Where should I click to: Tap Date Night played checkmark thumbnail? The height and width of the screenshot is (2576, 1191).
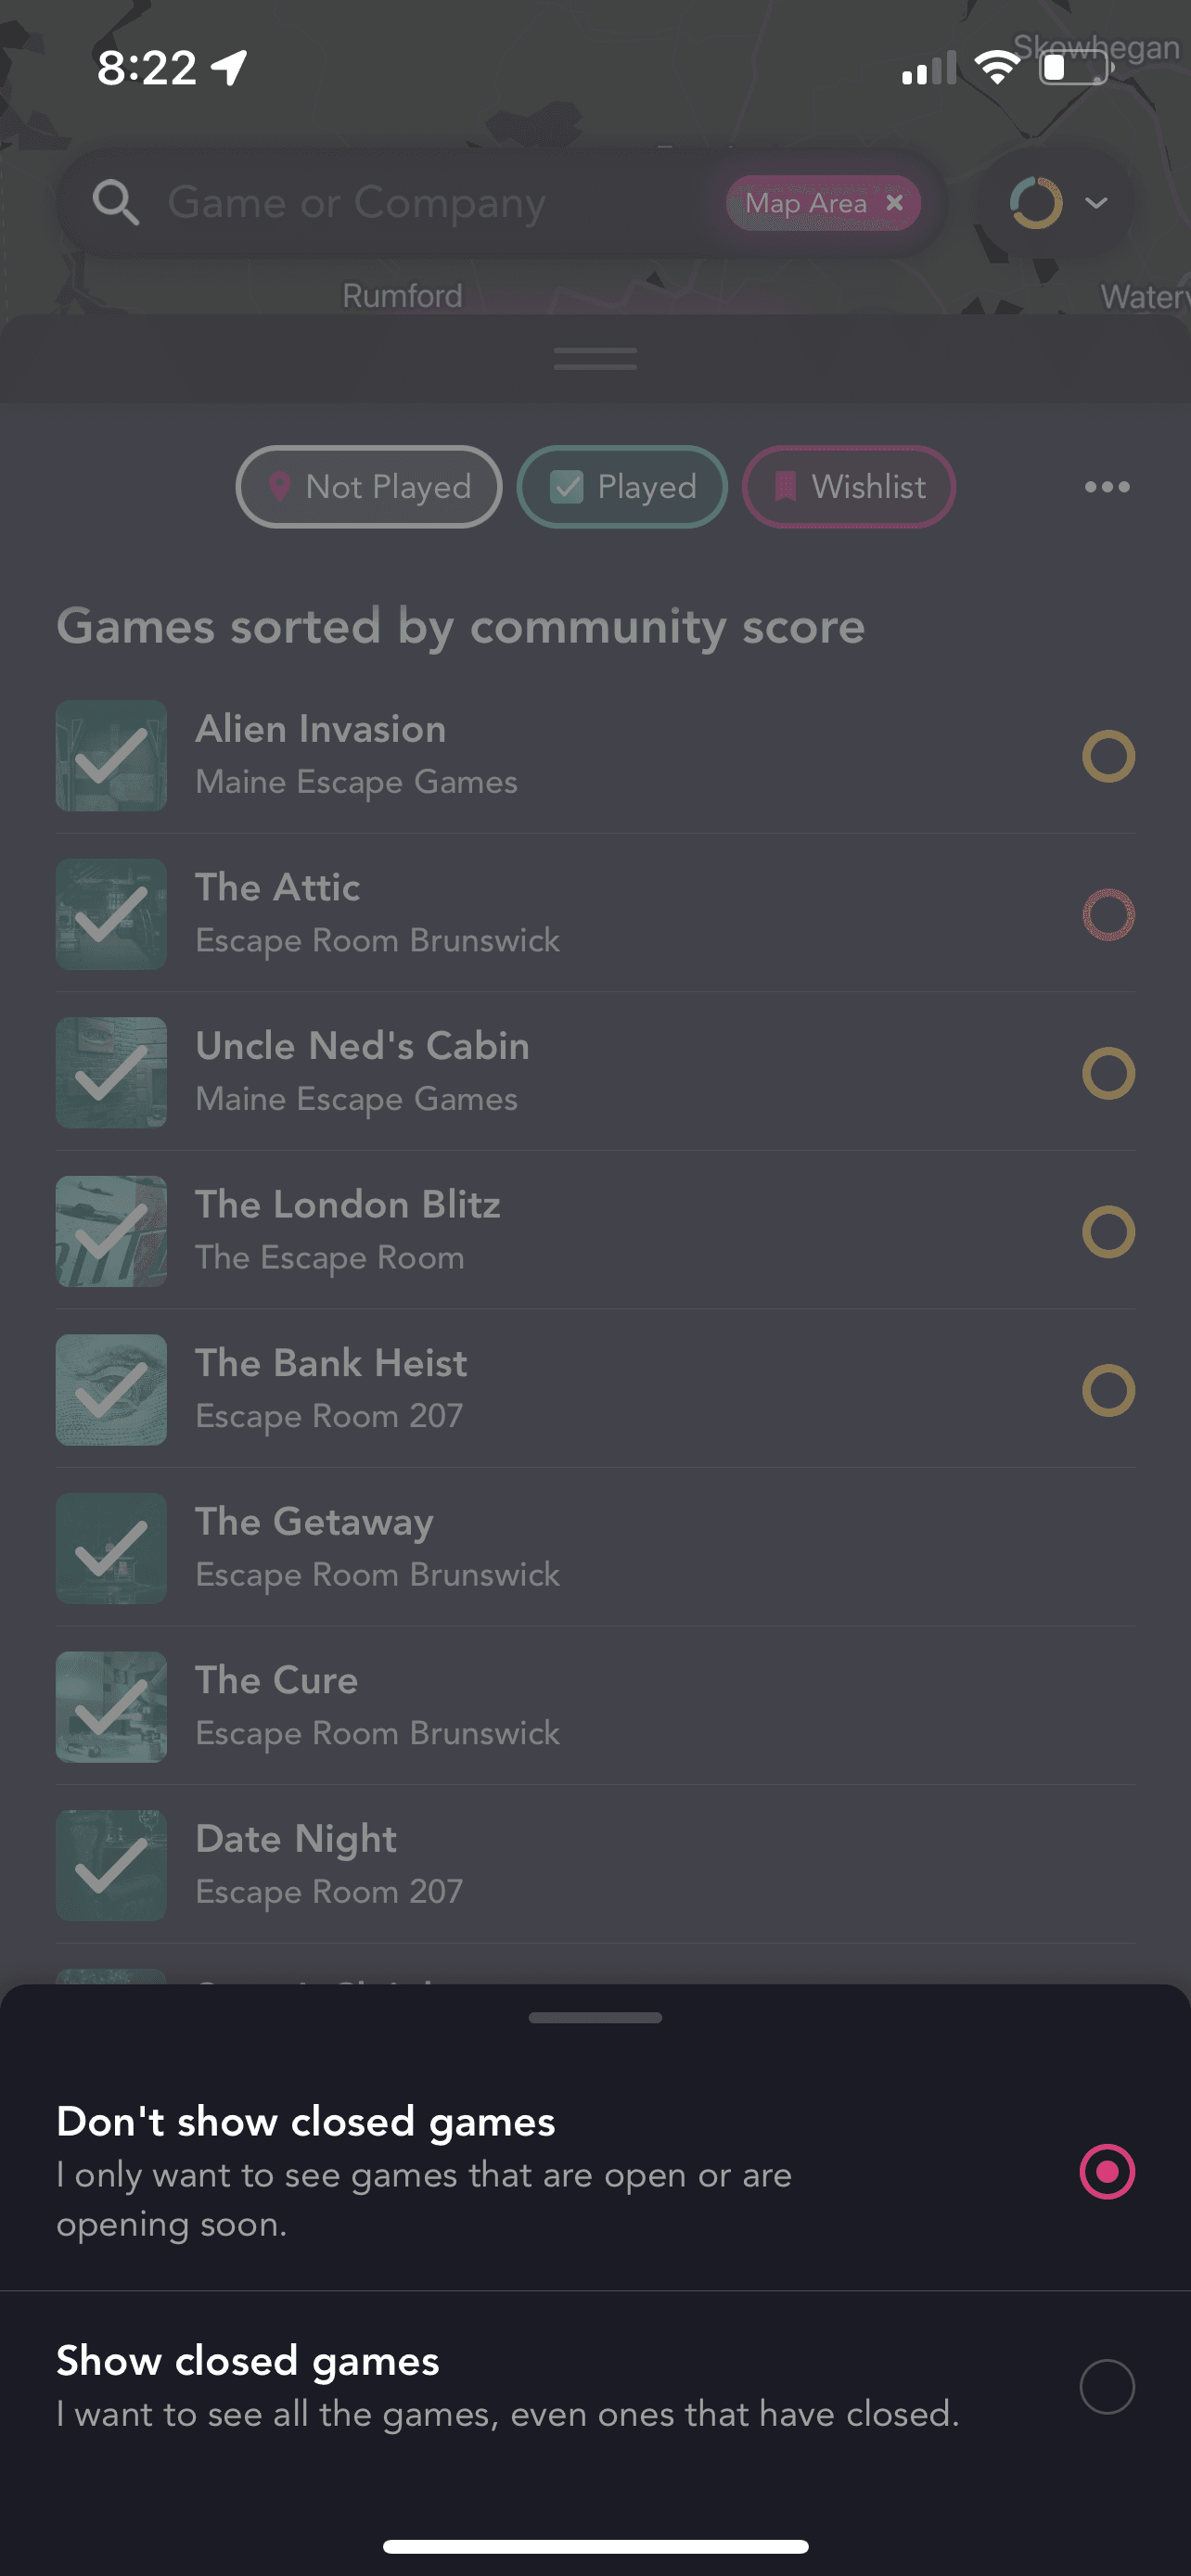coord(111,1865)
